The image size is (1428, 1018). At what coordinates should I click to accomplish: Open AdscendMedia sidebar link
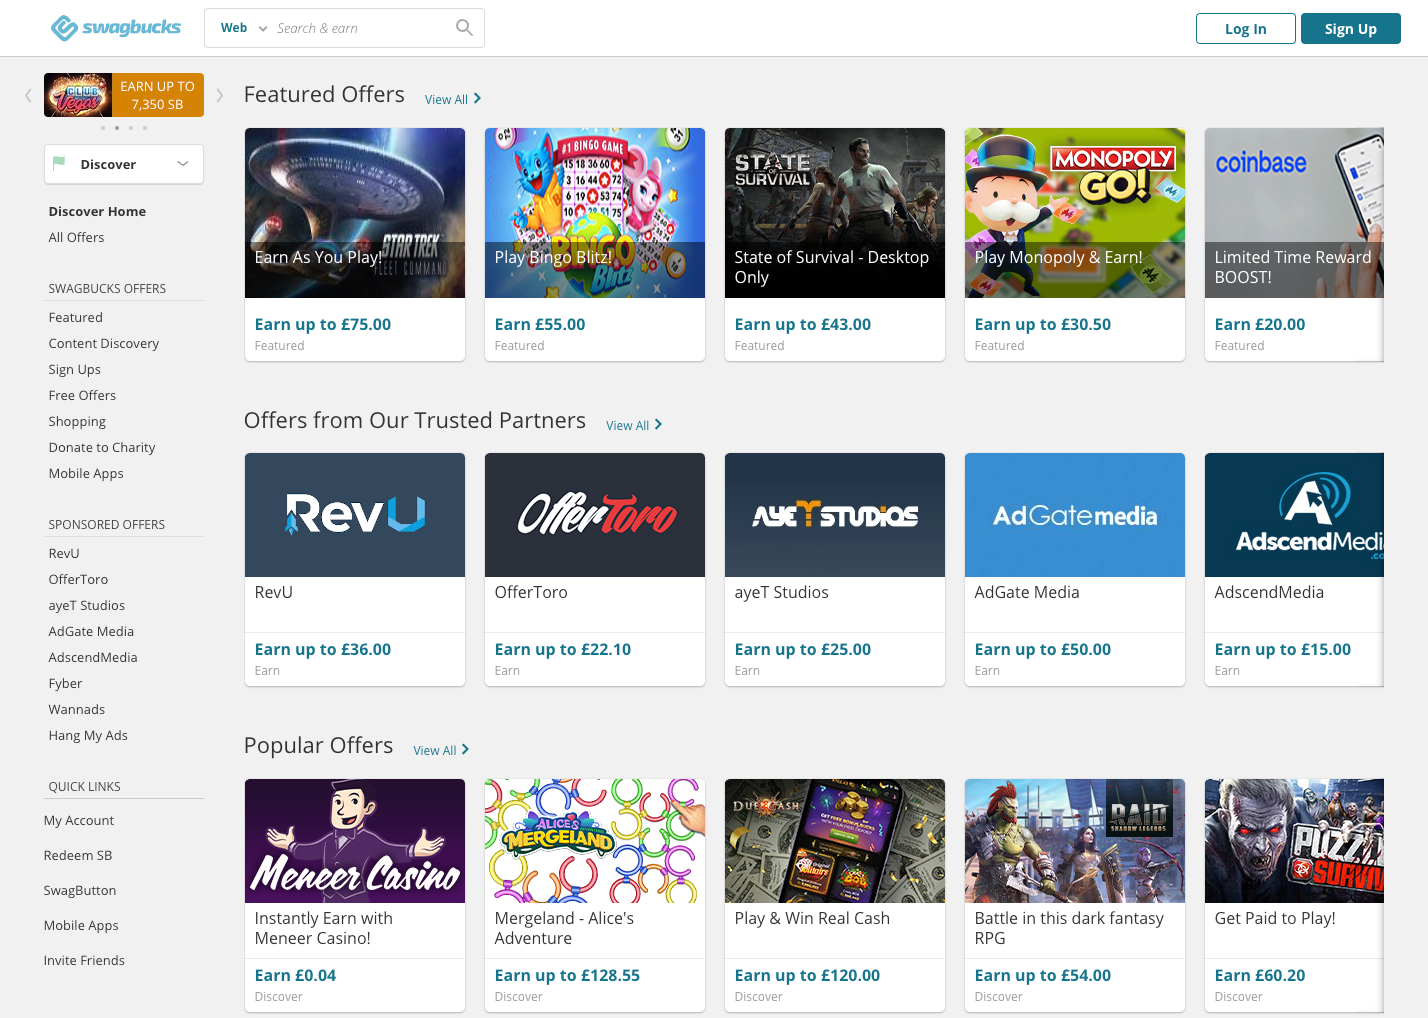[93, 657]
